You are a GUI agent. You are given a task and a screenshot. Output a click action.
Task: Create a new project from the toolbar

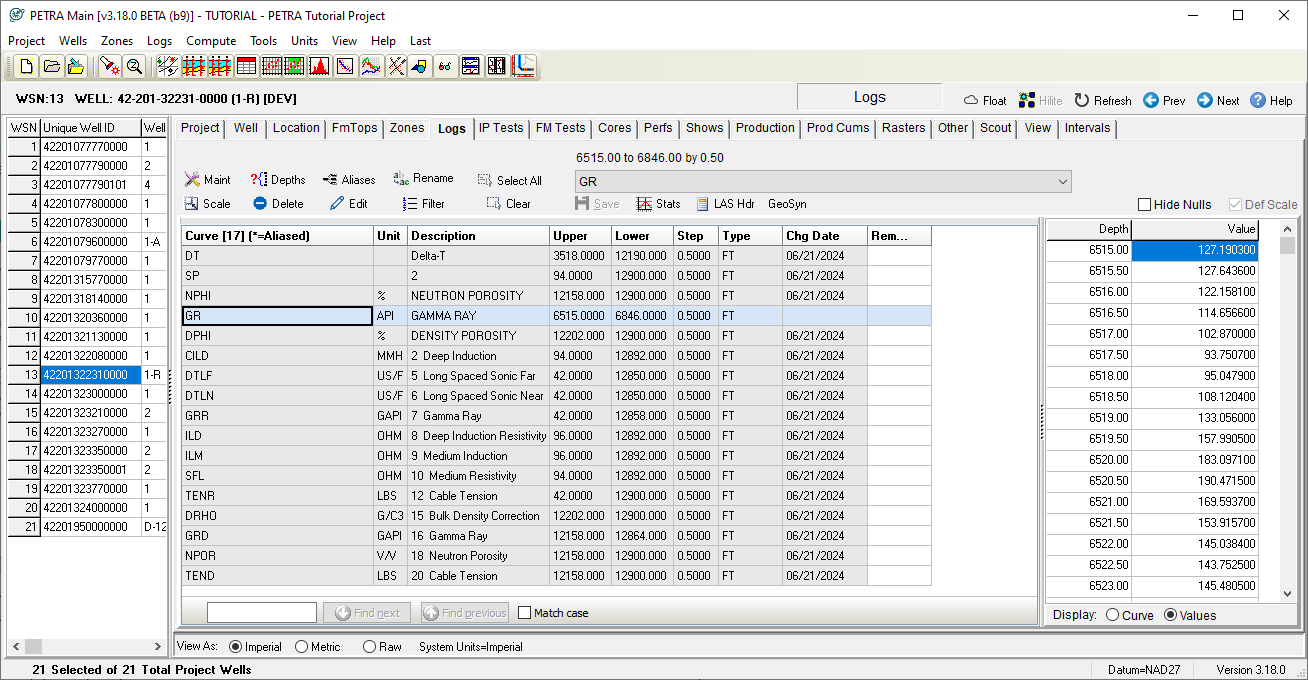point(26,65)
